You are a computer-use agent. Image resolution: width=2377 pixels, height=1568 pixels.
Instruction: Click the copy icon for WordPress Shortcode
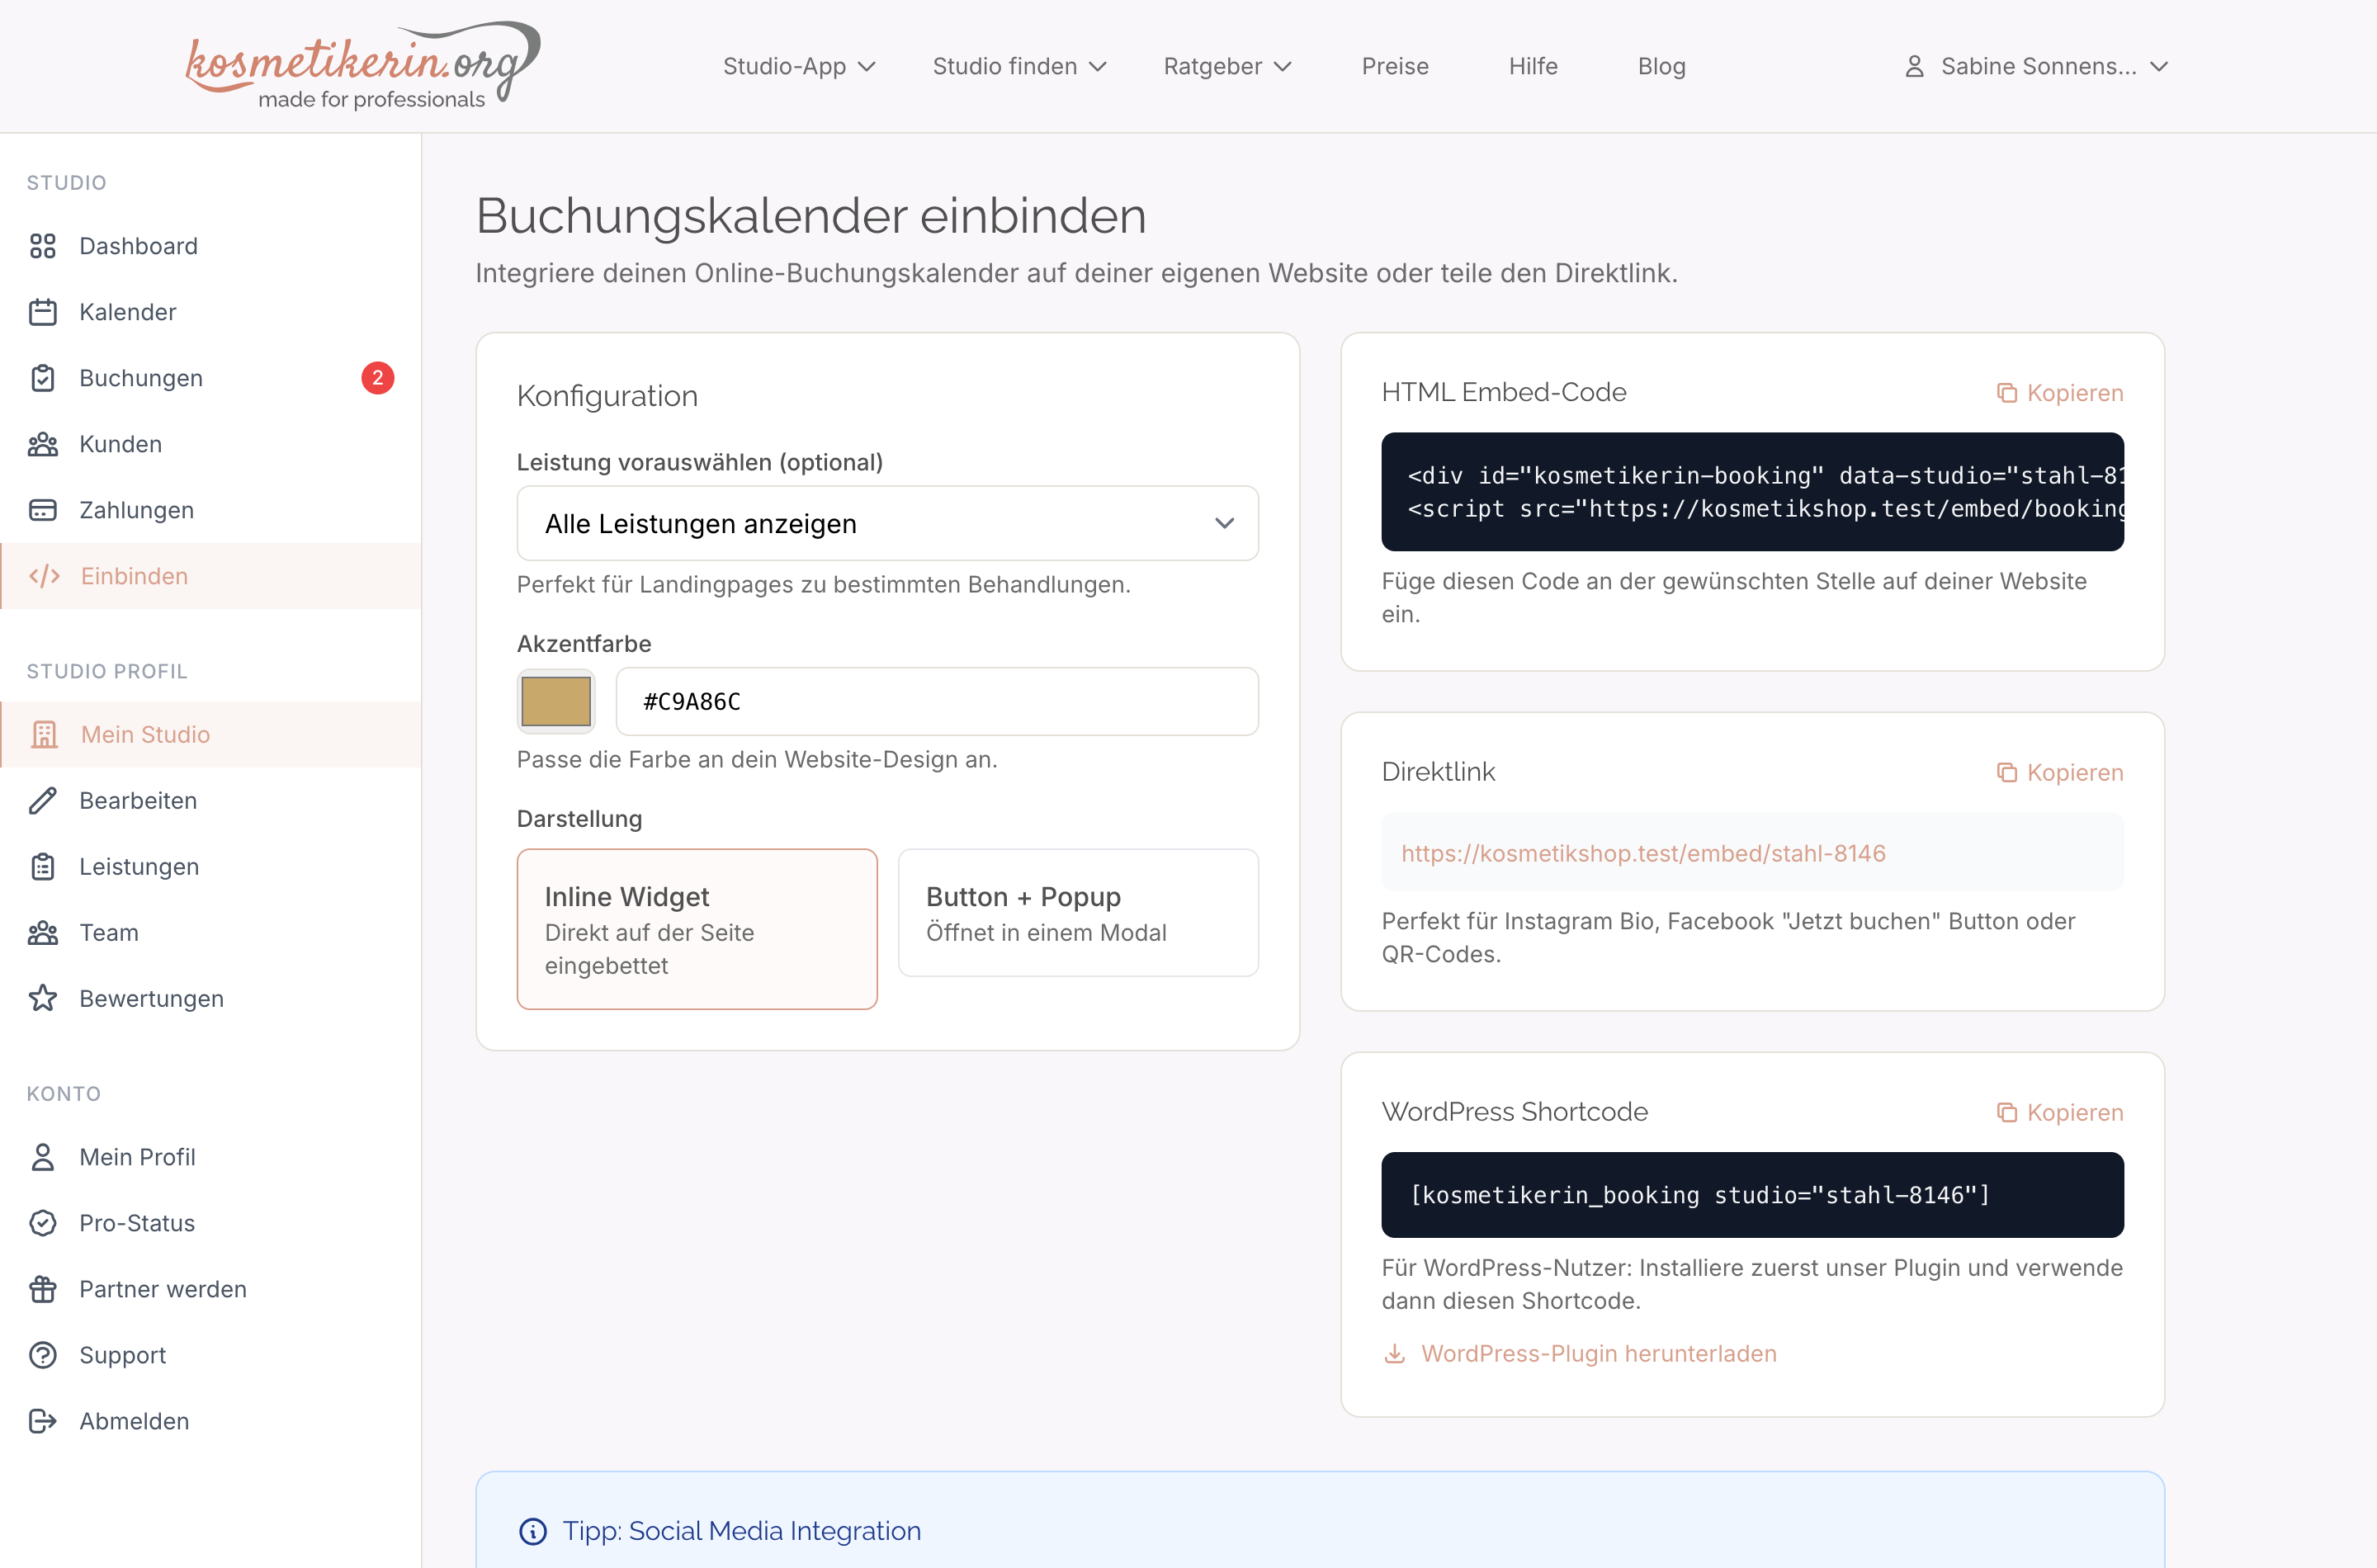(x=2006, y=1112)
